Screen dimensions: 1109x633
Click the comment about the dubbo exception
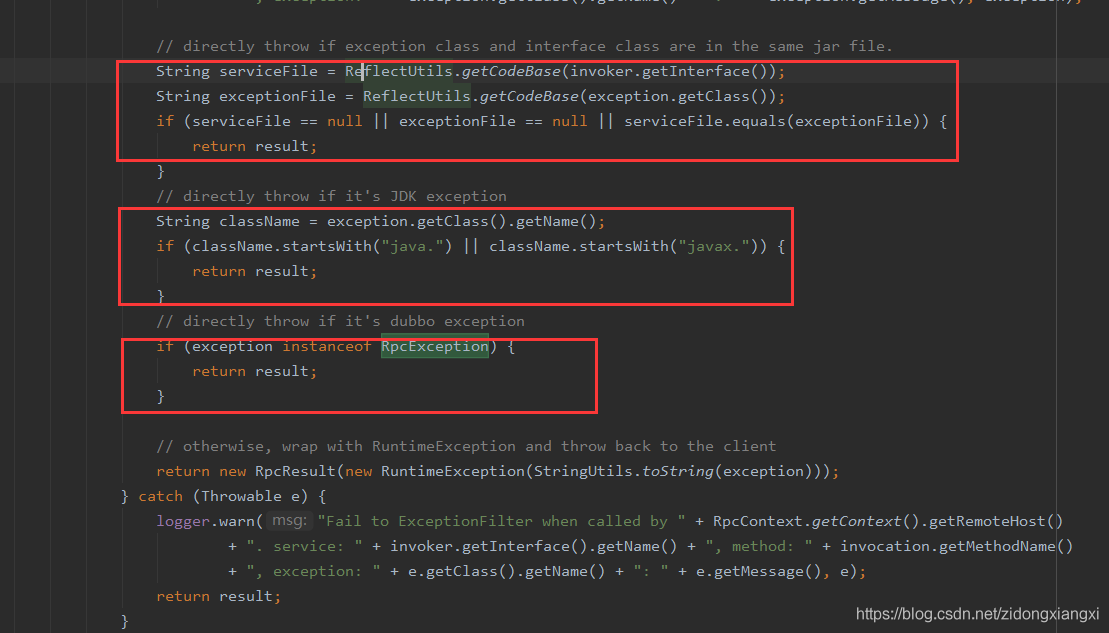tap(340, 321)
